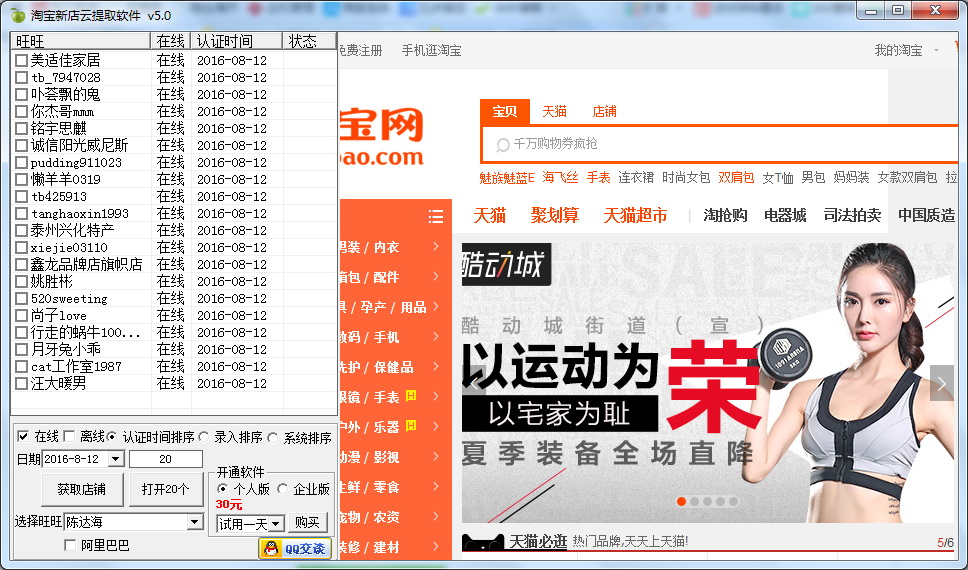Open 淘抢购 in the navigation bar

[725, 216]
